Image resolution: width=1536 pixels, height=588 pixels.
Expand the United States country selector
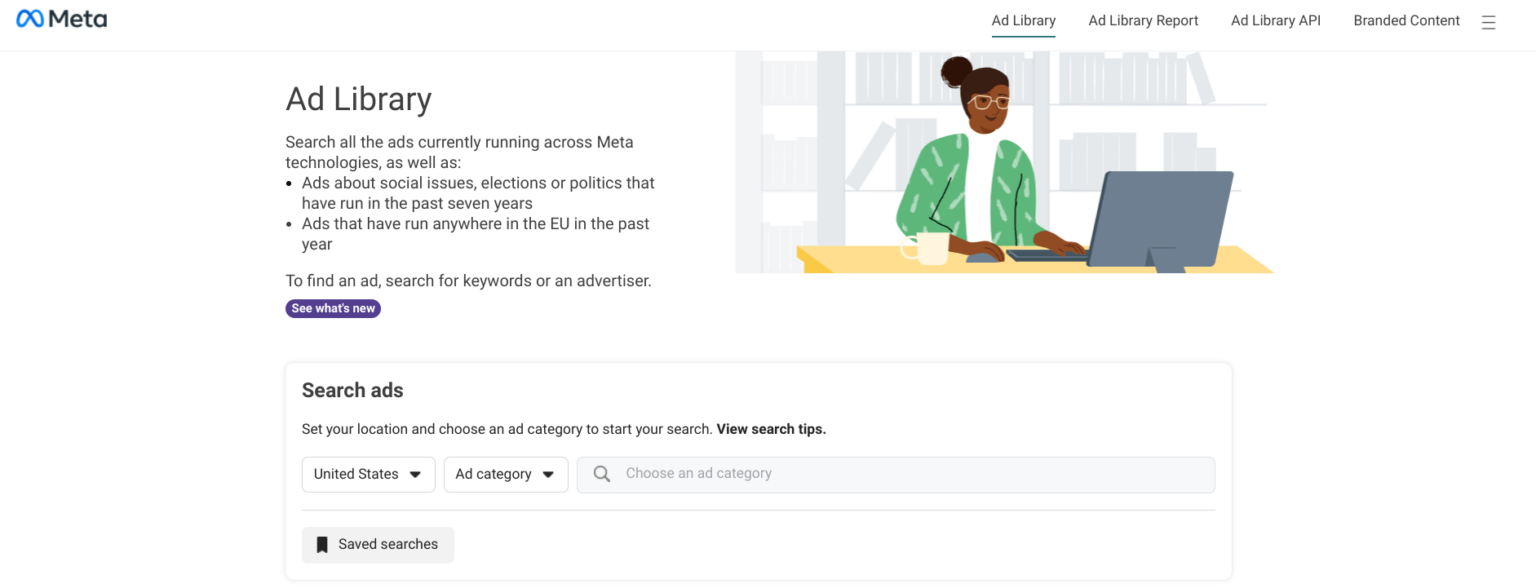point(368,474)
